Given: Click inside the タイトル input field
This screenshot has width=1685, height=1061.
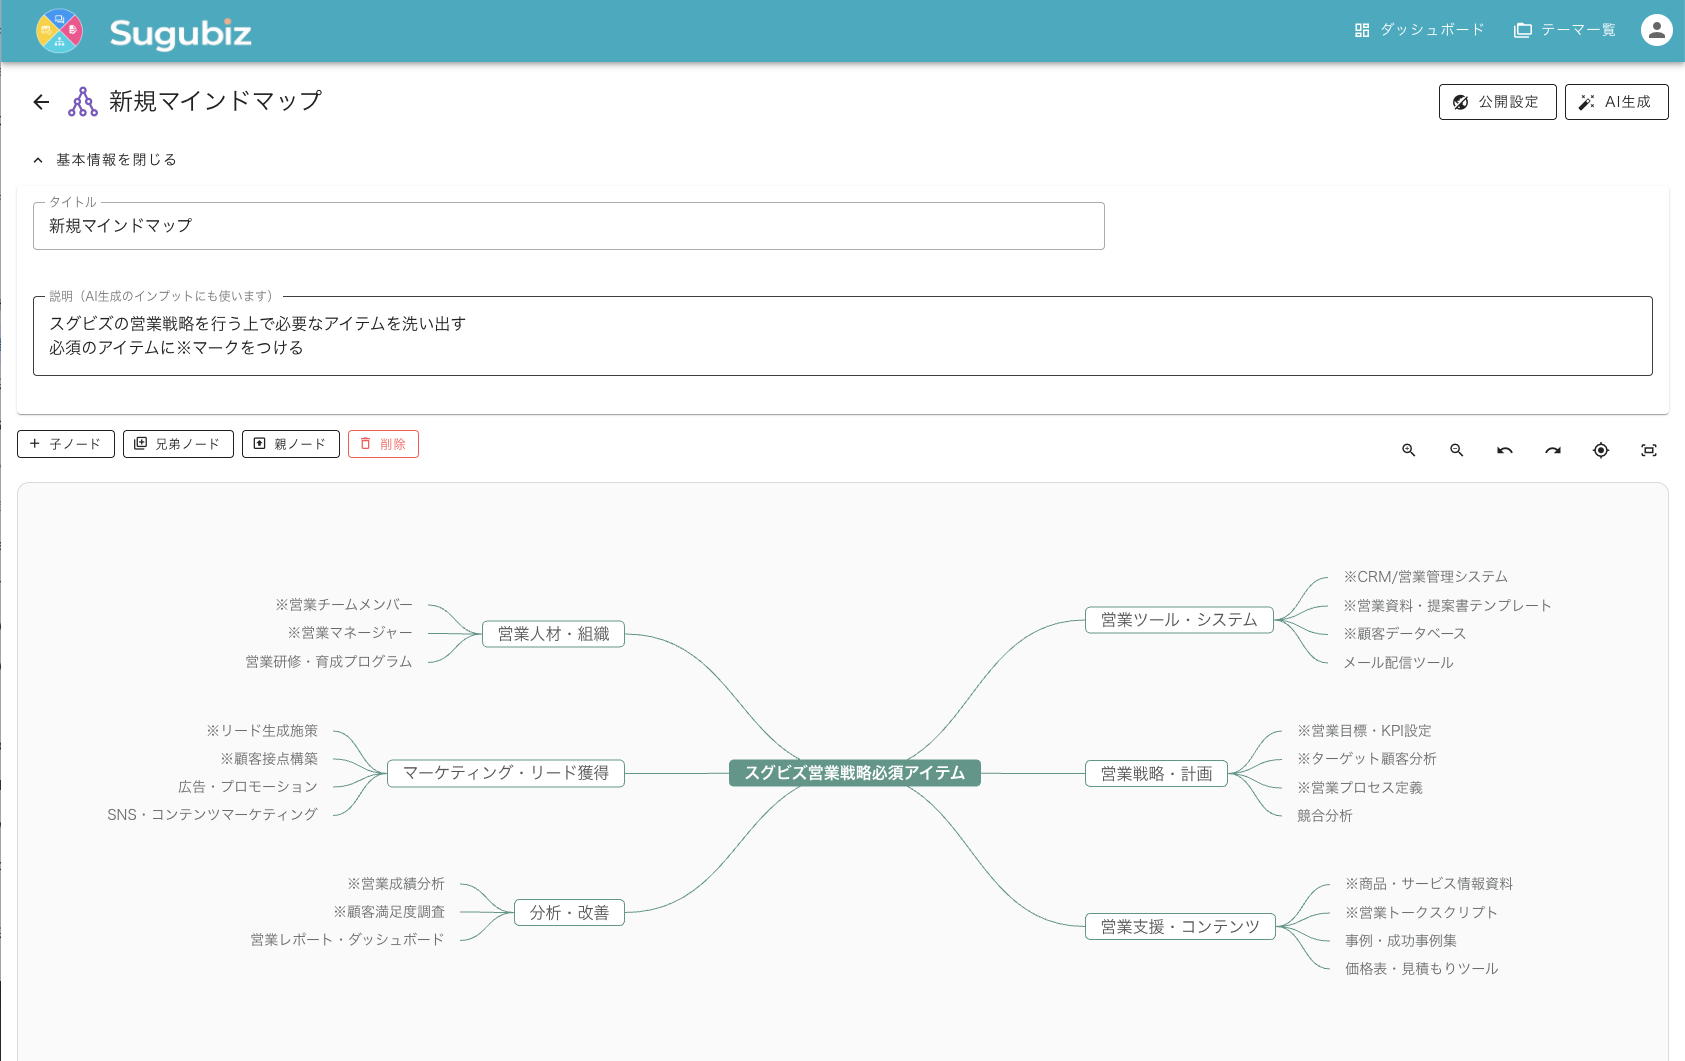Looking at the screenshot, I should [x=568, y=226].
